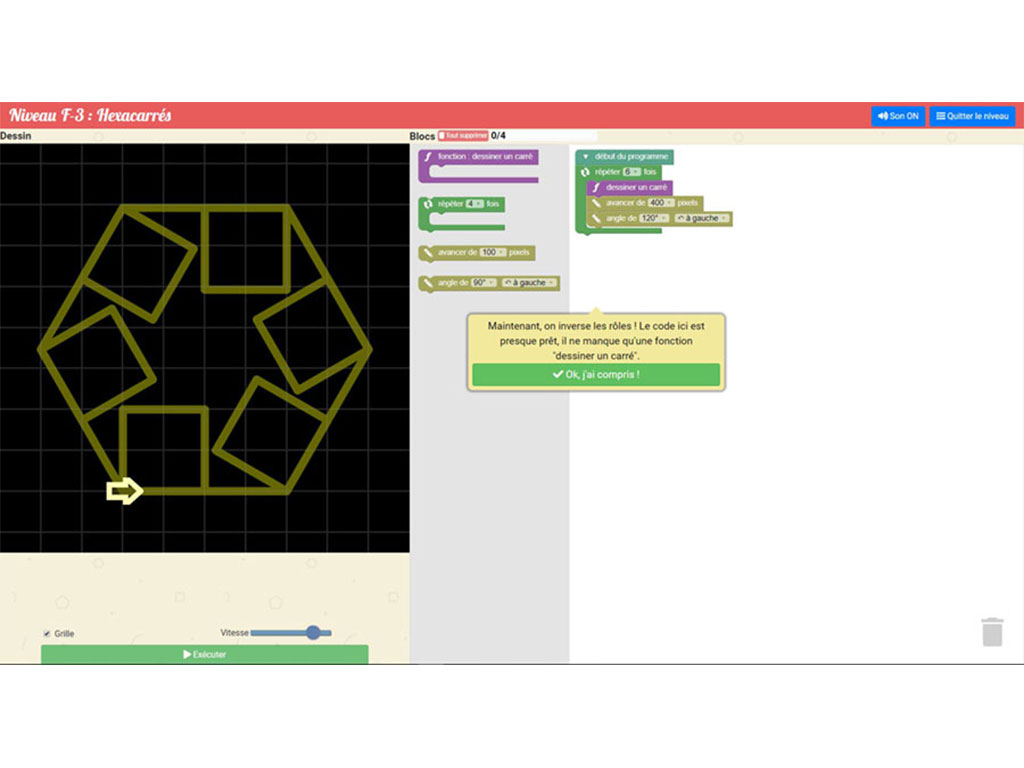Click the red Tout supprimer button

[x=462, y=136]
